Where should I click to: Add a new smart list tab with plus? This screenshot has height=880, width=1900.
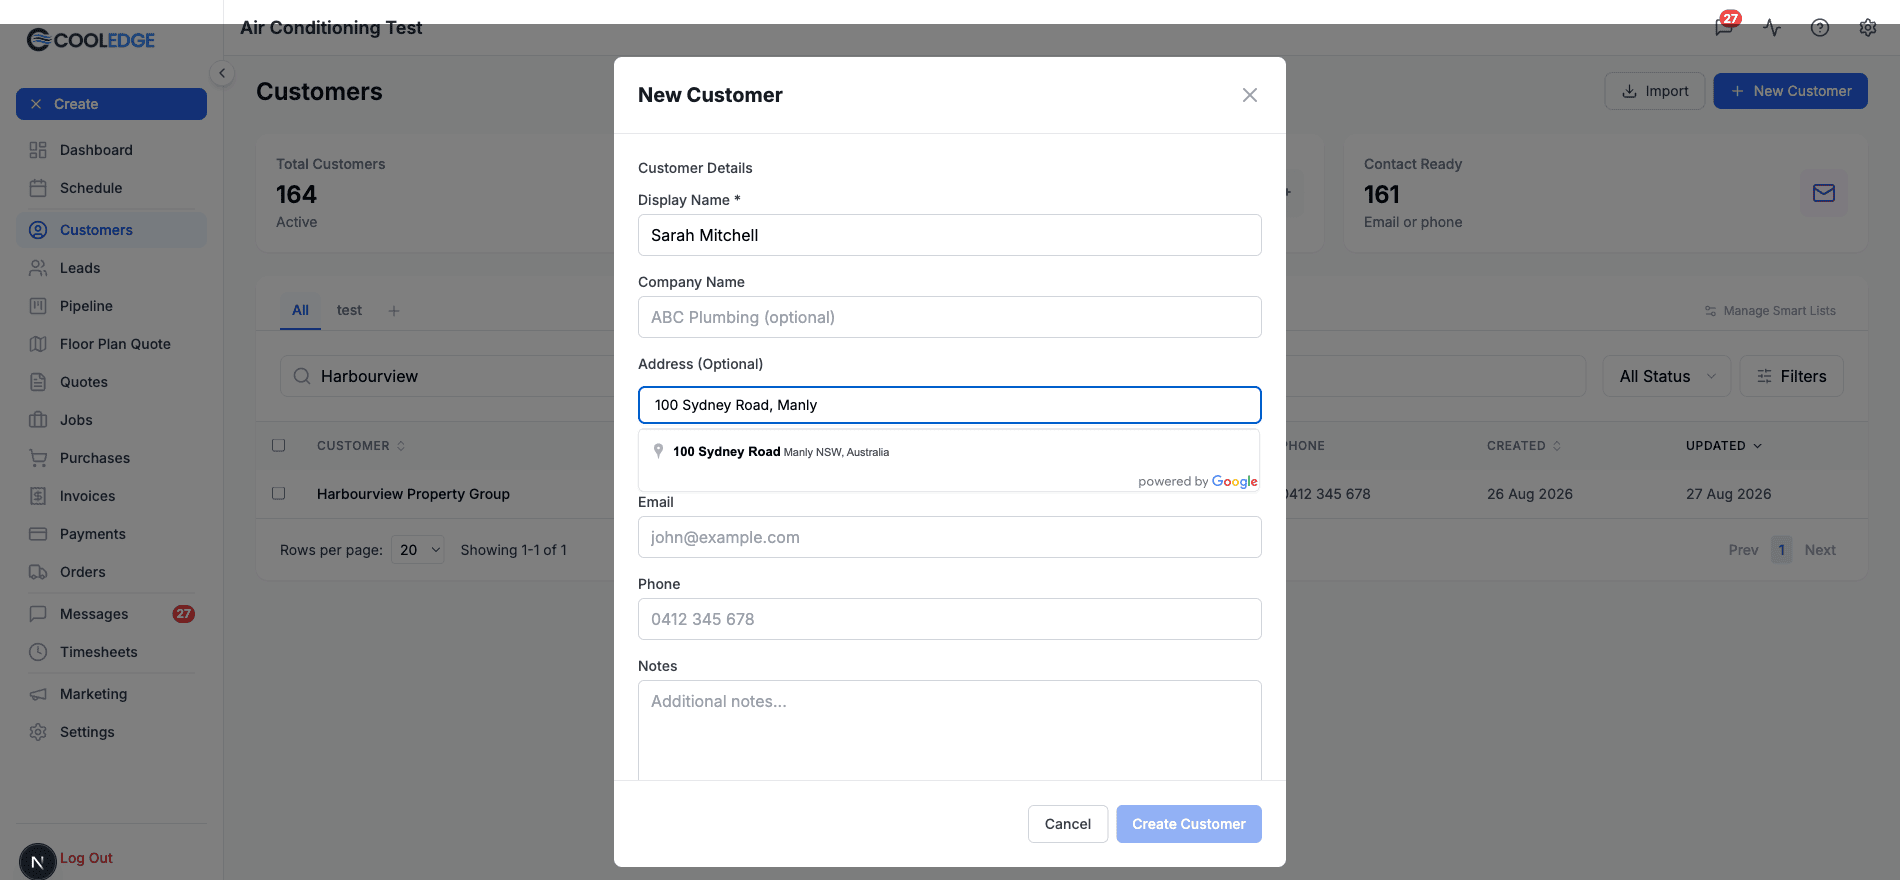tap(394, 311)
